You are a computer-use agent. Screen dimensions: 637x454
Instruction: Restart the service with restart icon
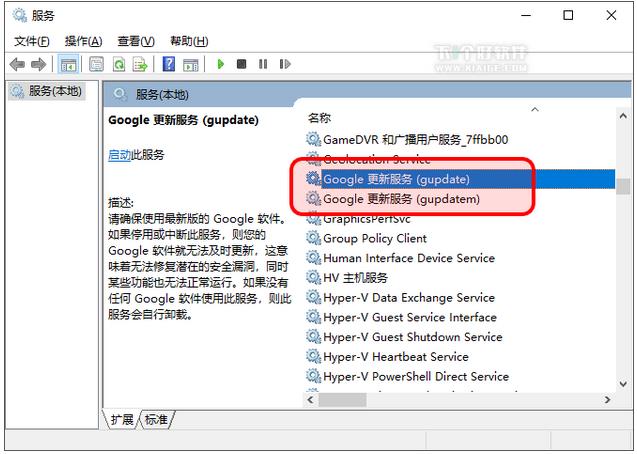coord(285,64)
